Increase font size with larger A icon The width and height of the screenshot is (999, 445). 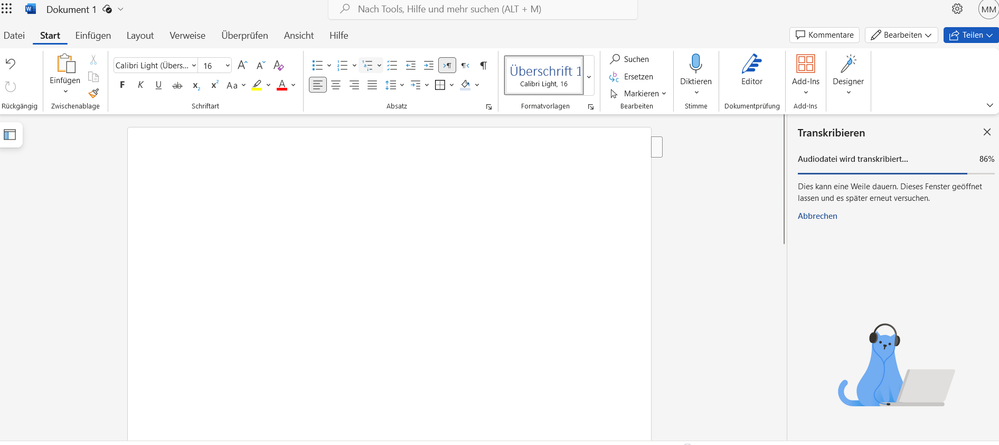click(x=242, y=65)
